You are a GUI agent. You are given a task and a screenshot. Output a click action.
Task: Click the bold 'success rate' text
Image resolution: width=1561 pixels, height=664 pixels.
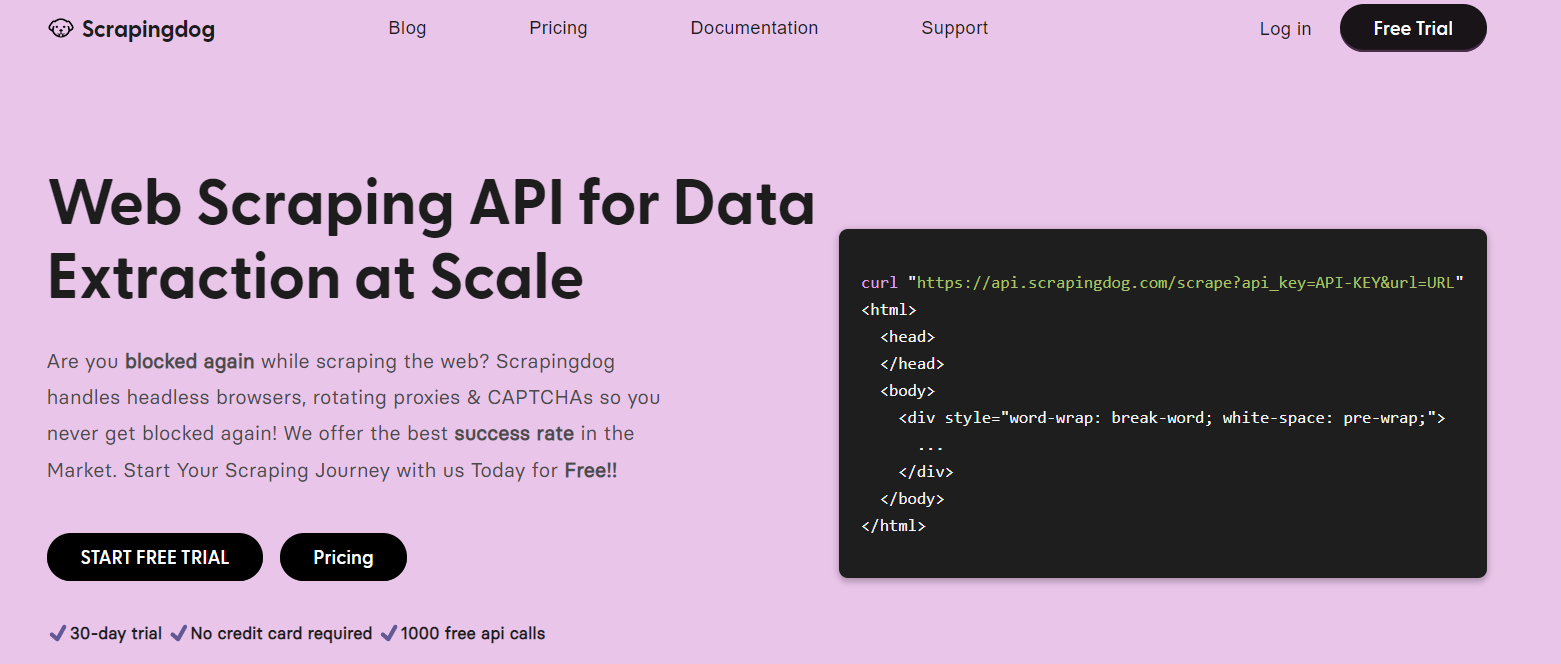coord(514,433)
